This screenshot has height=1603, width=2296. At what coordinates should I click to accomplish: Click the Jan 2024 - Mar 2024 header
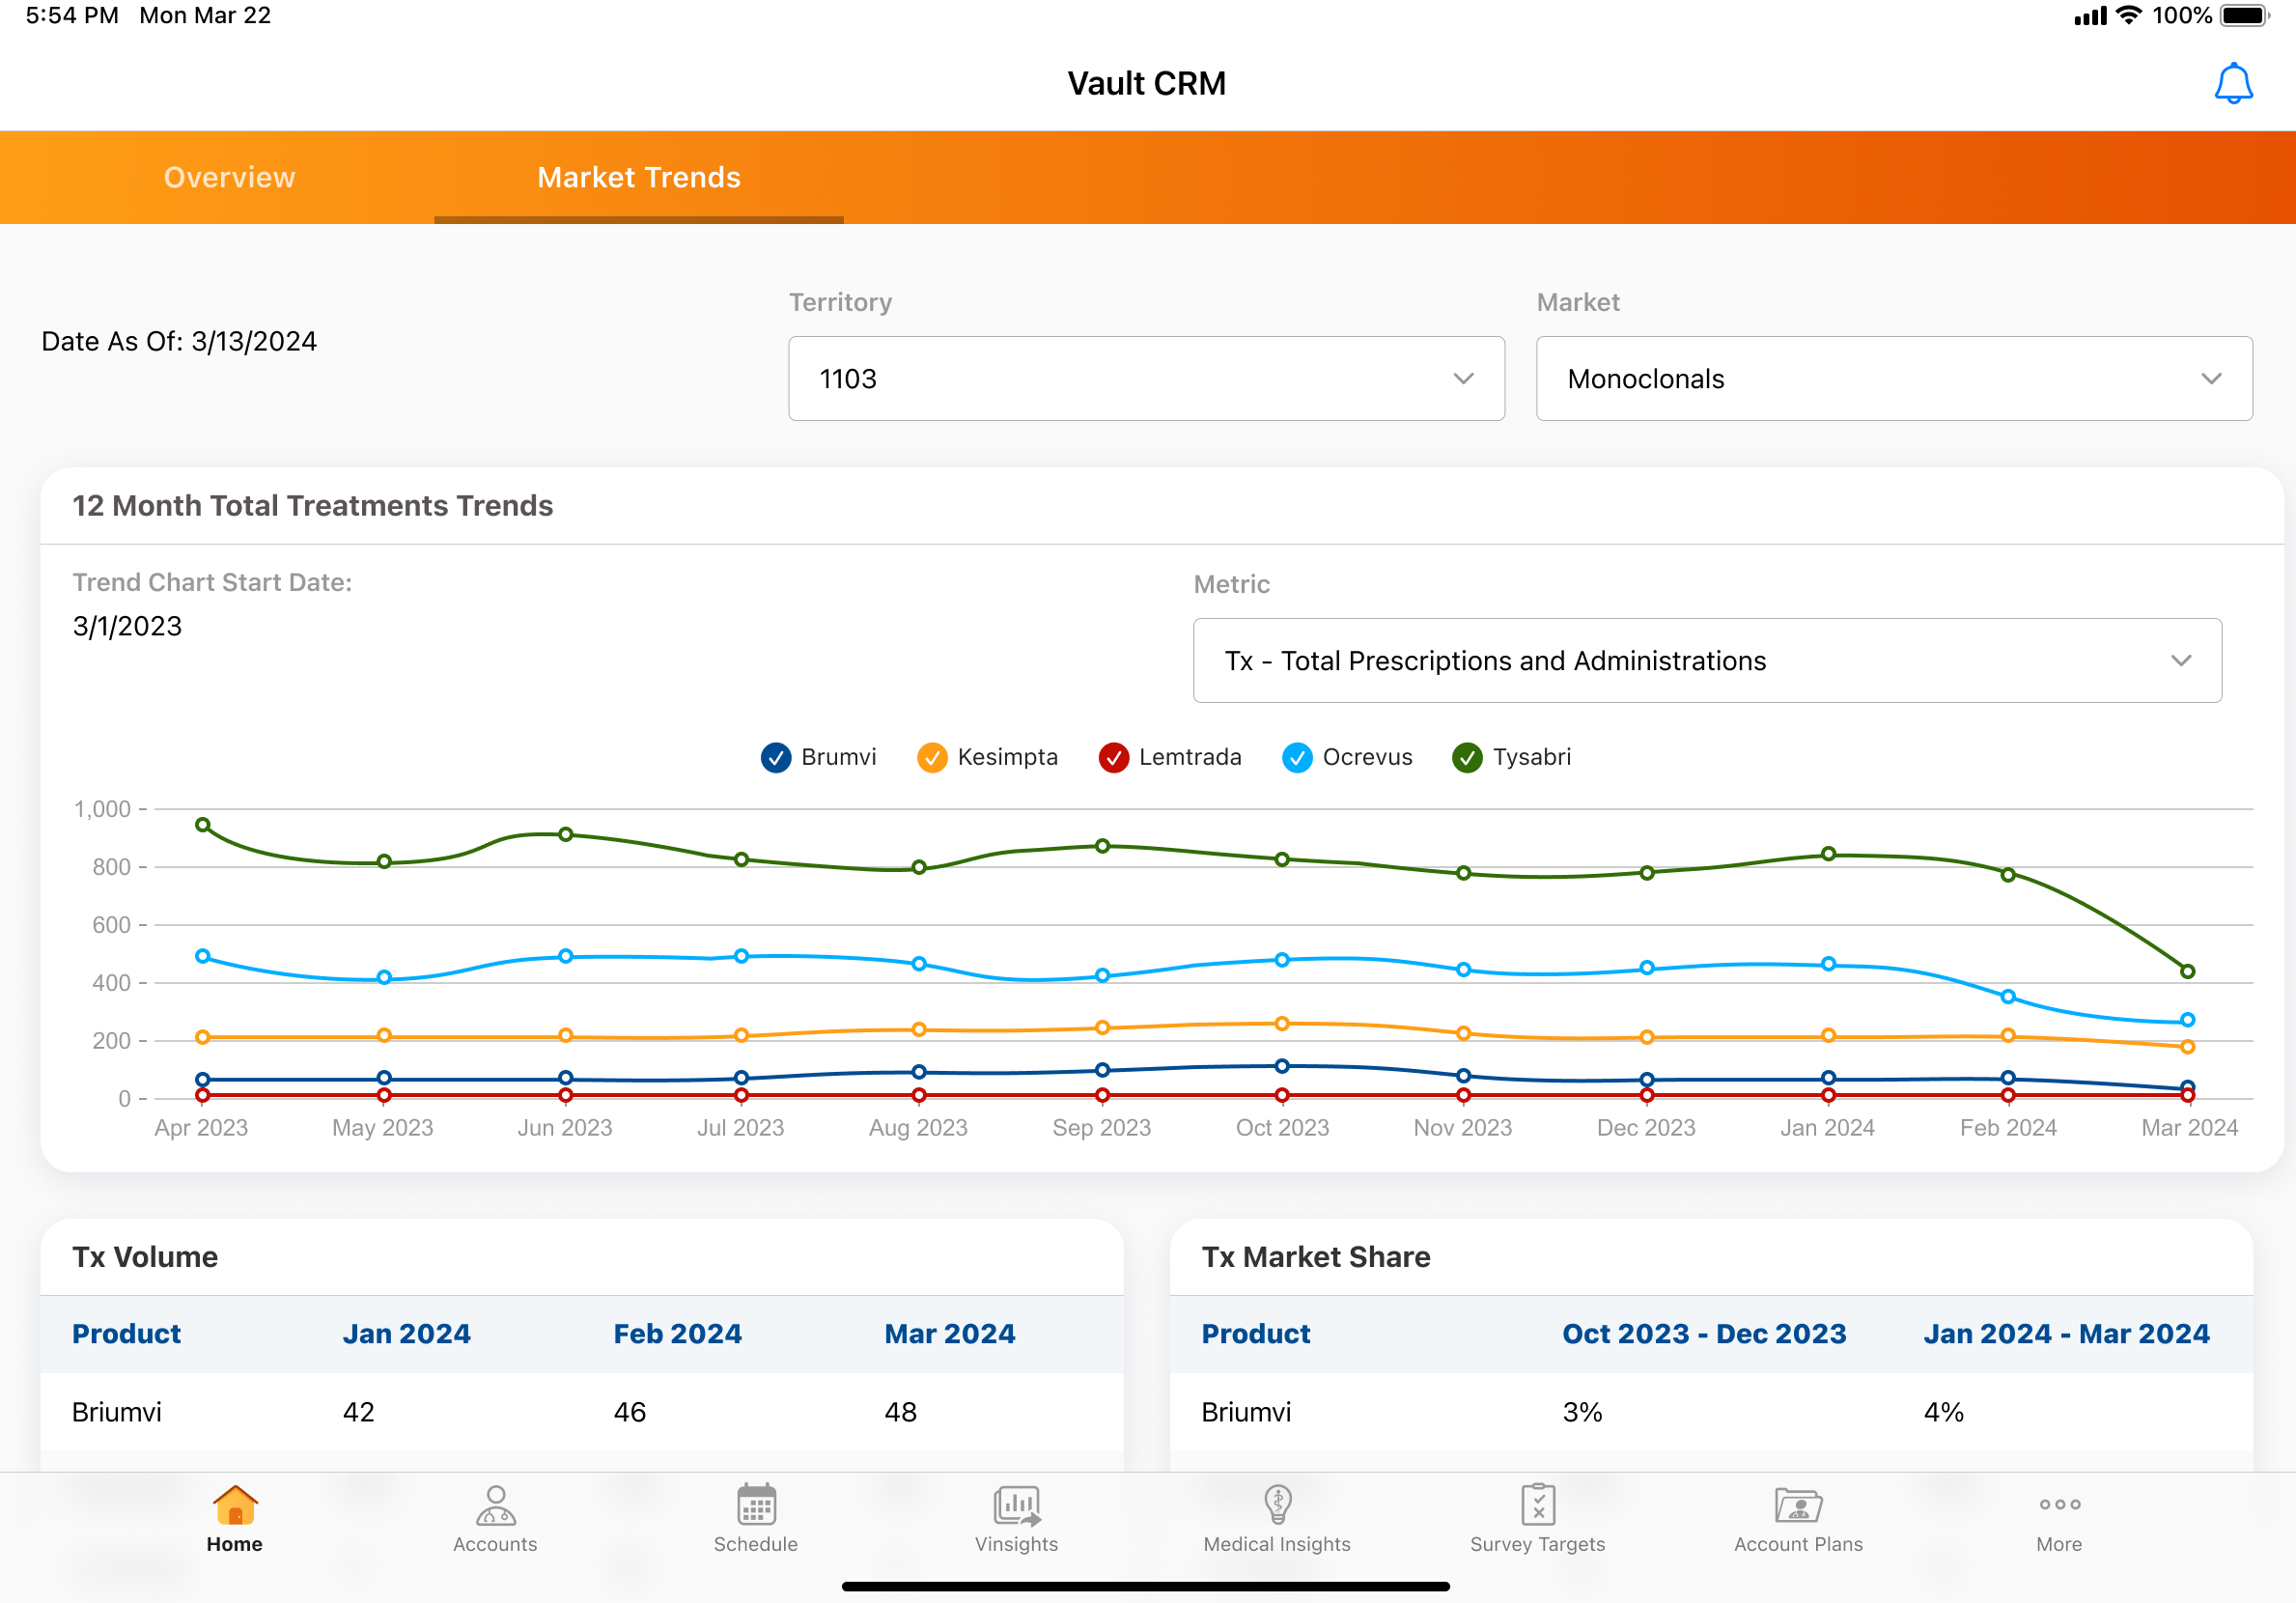2066,1334
